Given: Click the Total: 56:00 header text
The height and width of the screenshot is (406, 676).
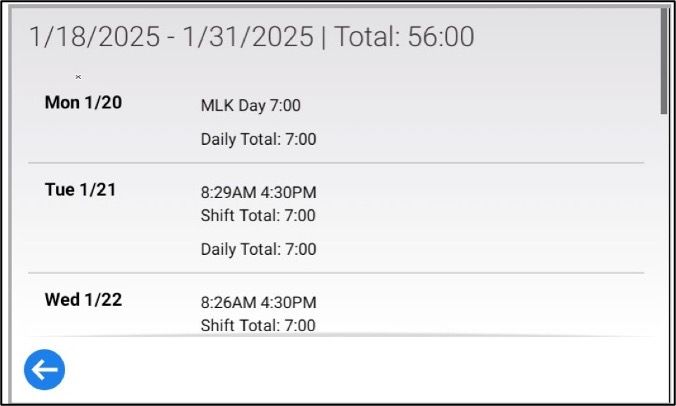Looking at the screenshot, I should (404, 37).
